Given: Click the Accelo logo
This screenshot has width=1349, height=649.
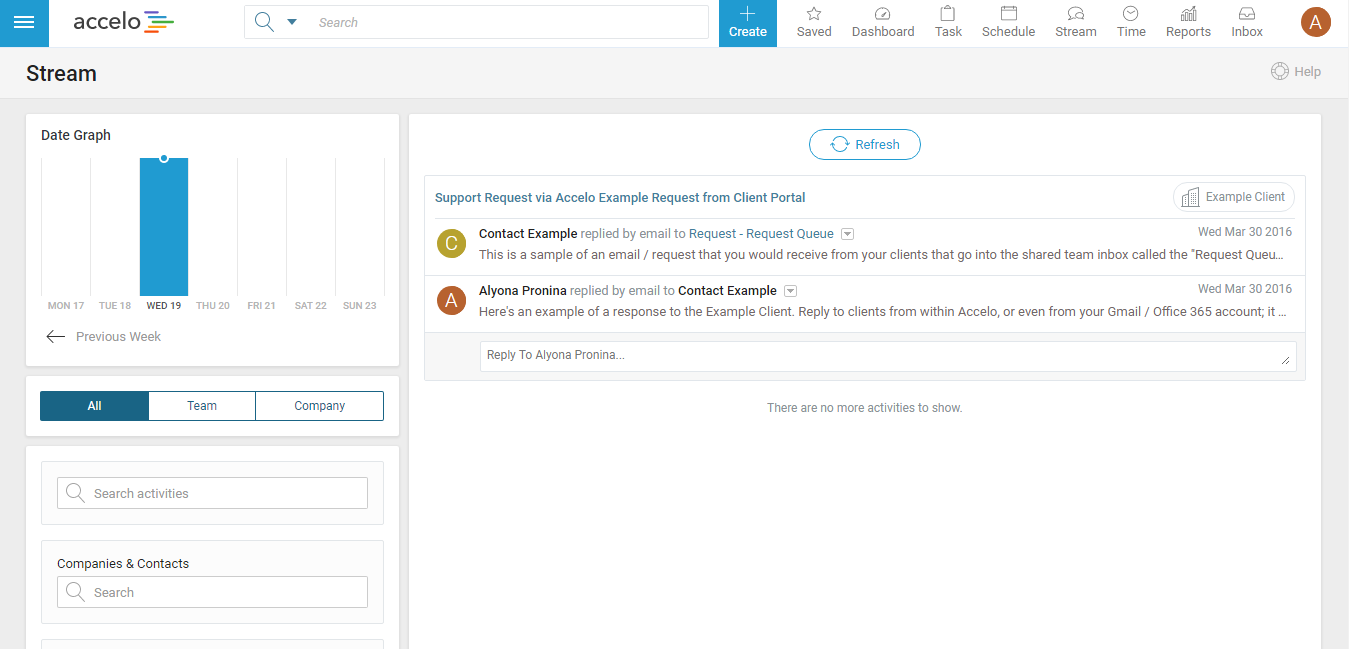Looking at the screenshot, I should [123, 22].
